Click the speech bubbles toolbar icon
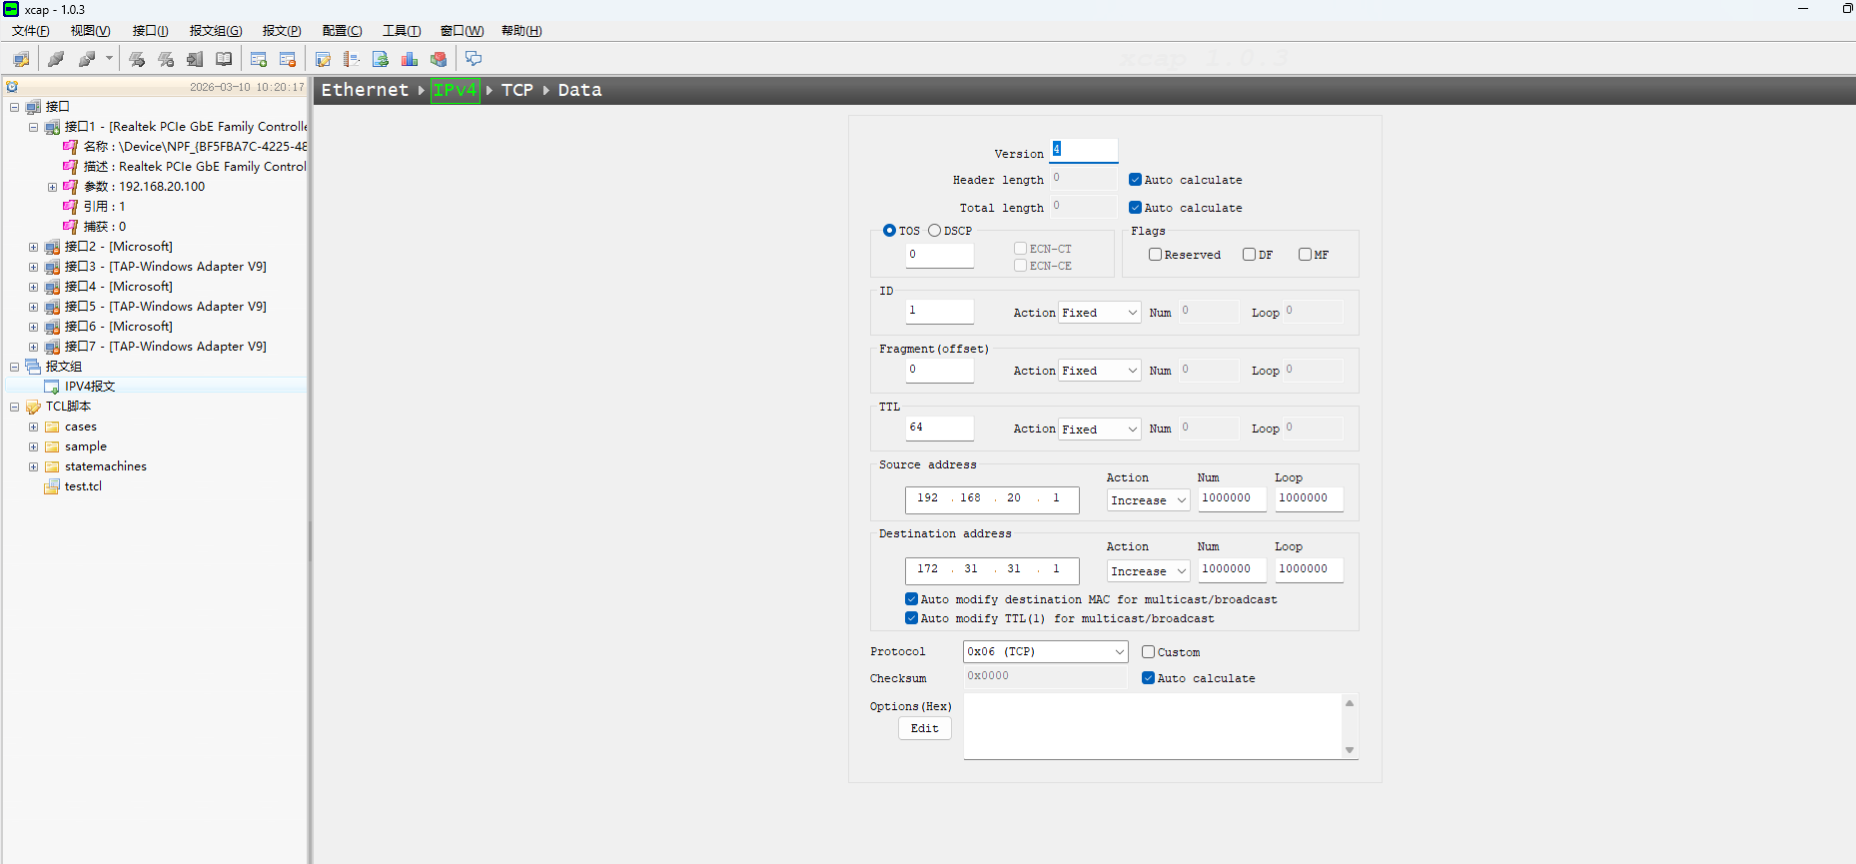 tap(473, 59)
